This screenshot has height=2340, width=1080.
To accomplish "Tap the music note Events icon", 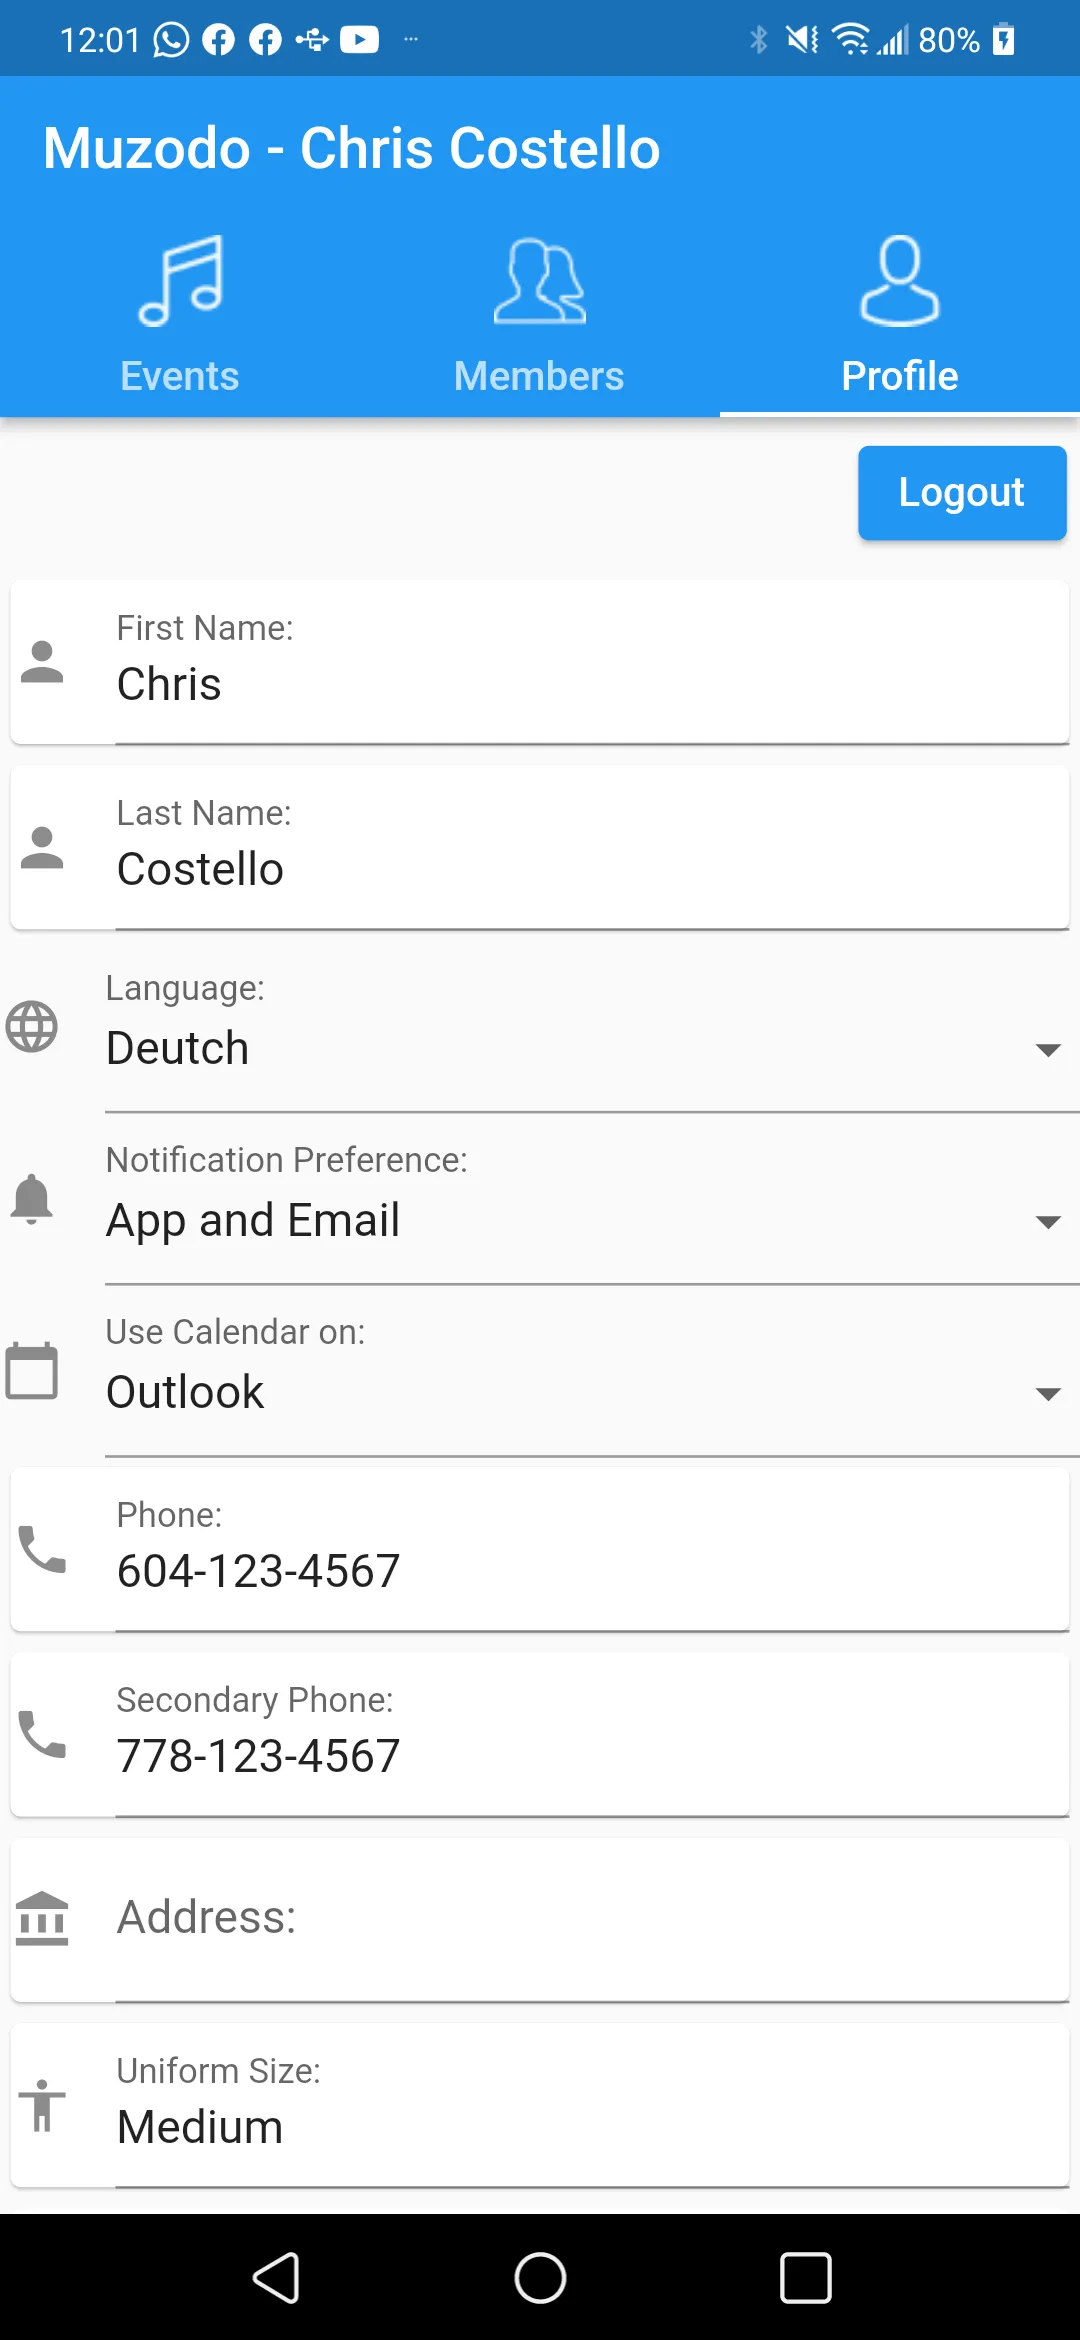I will tap(181, 280).
